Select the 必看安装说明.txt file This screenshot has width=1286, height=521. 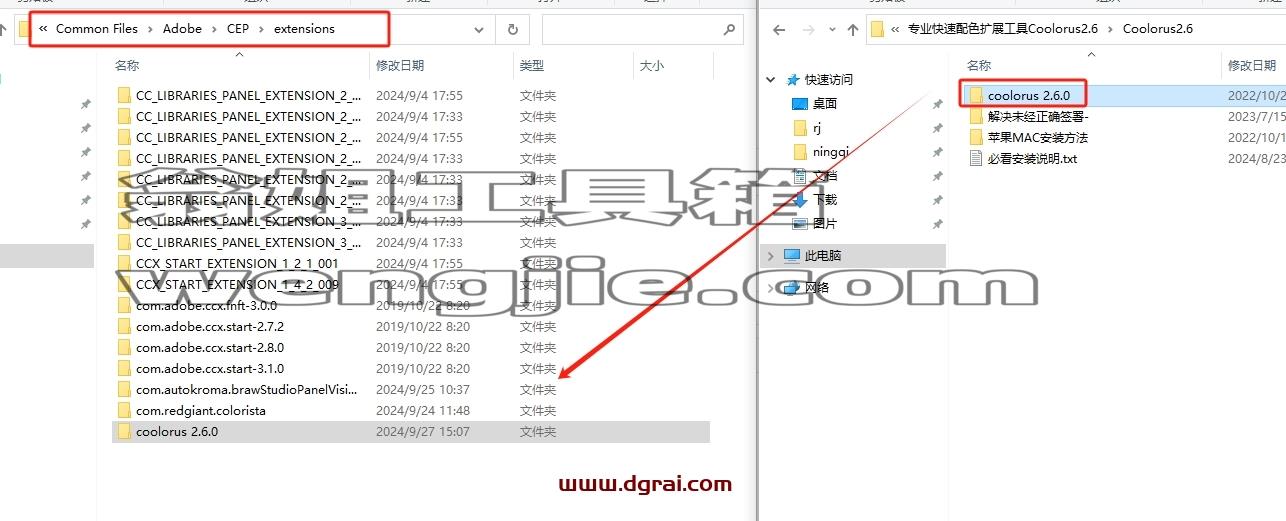1031,158
